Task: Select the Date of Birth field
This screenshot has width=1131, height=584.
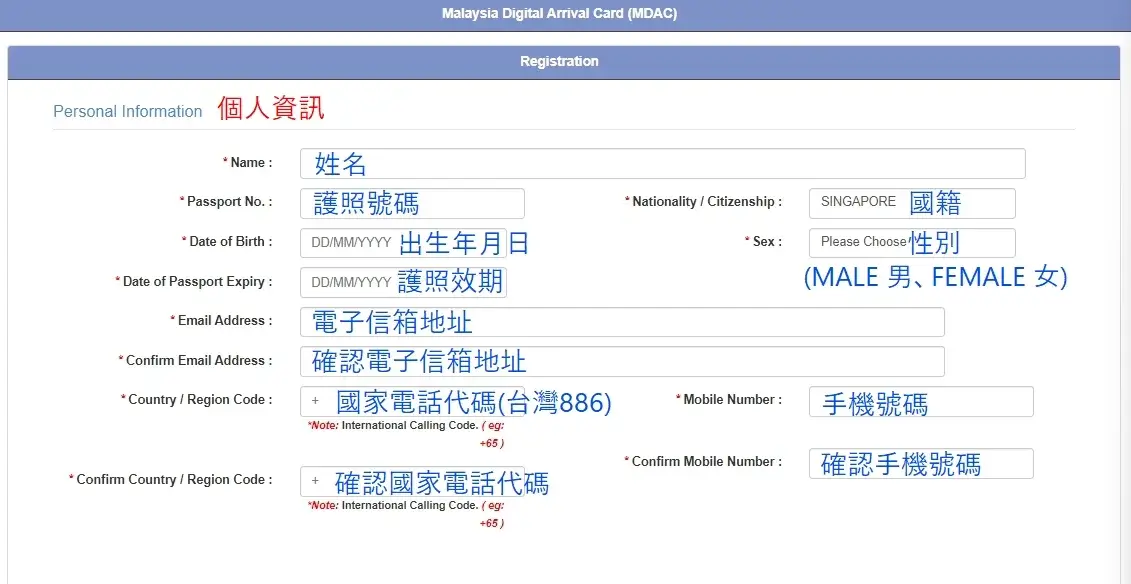Action: click(403, 243)
